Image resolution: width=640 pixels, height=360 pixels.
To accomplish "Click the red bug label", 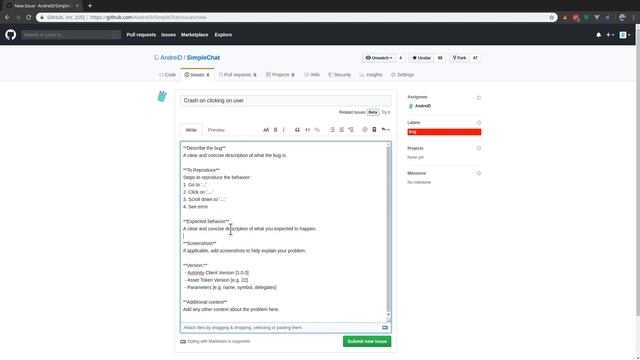I will click(x=444, y=132).
